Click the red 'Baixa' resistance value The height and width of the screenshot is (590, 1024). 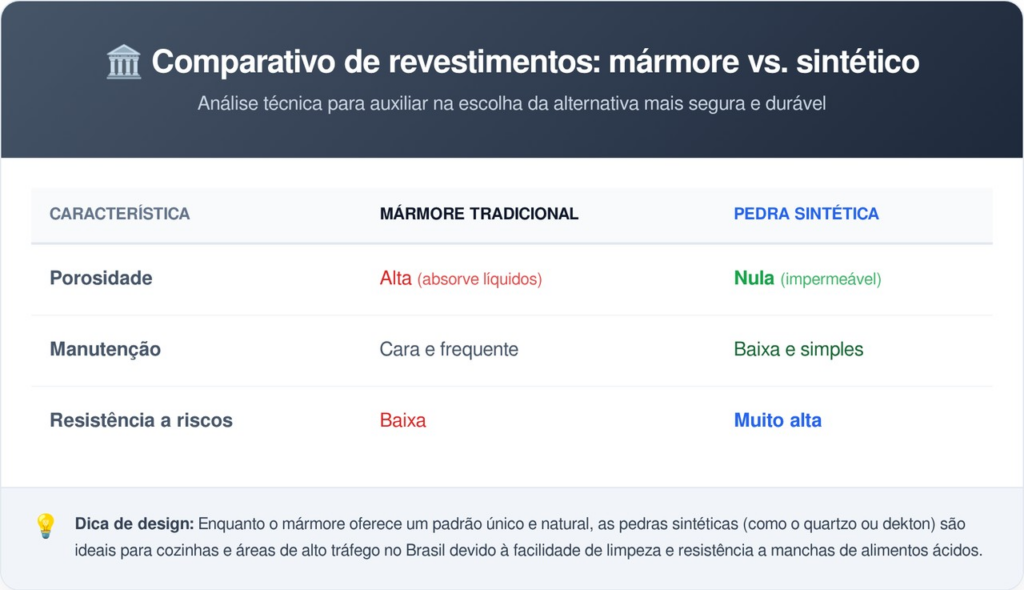tap(403, 420)
